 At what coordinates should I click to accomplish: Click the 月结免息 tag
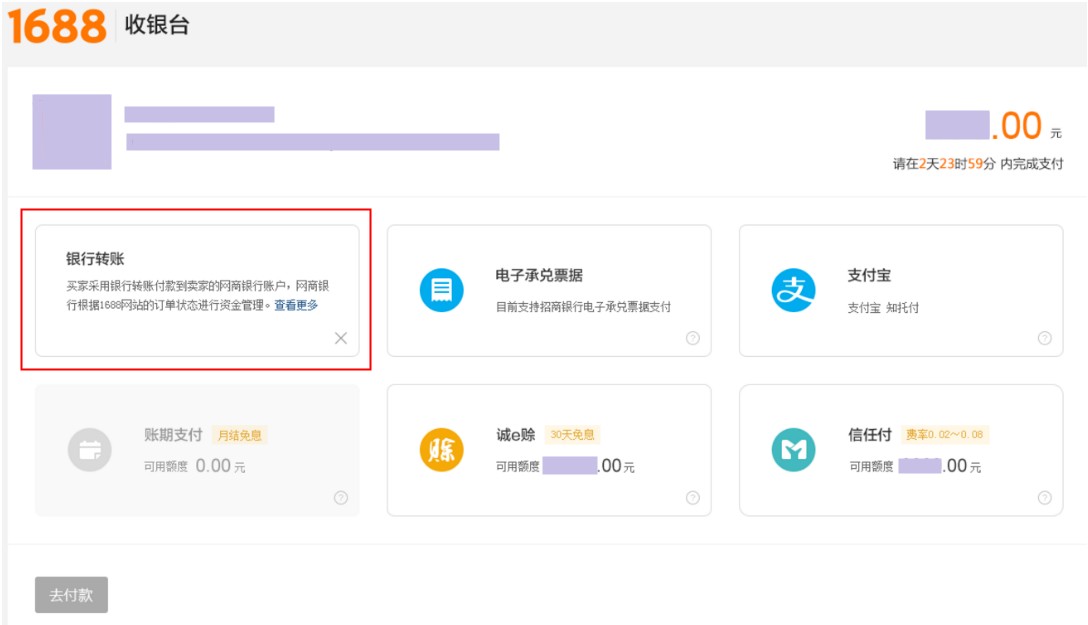(239, 435)
